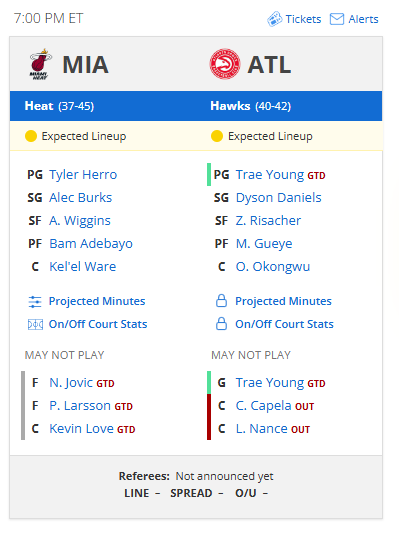The width and height of the screenshot is (399, 536).
Task: Open Kevin Love injury listing
Action: coord(81,429)
